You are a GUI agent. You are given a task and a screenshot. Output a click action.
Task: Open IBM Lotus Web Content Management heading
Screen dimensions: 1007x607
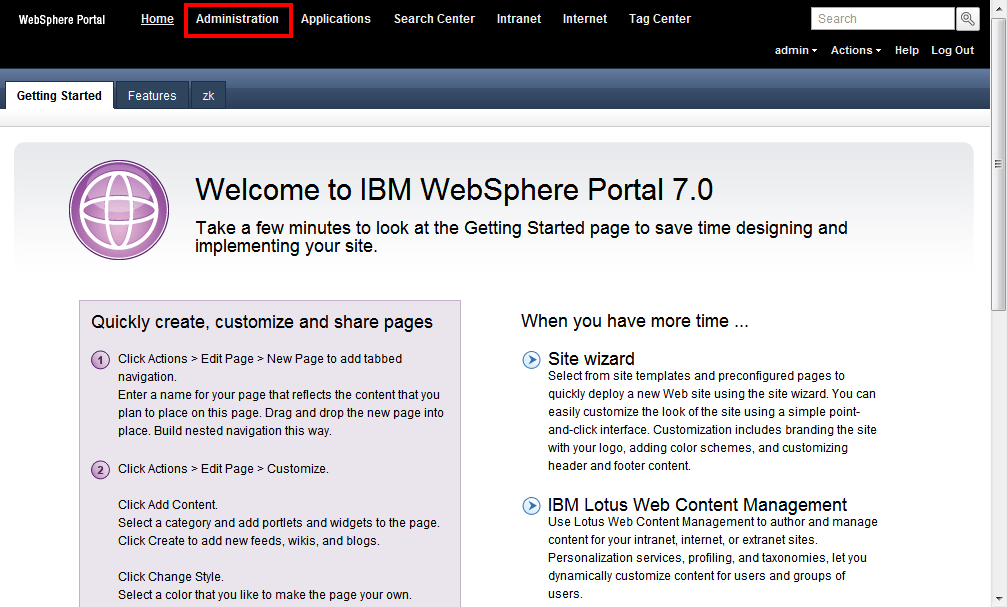(x=697, y=505)
